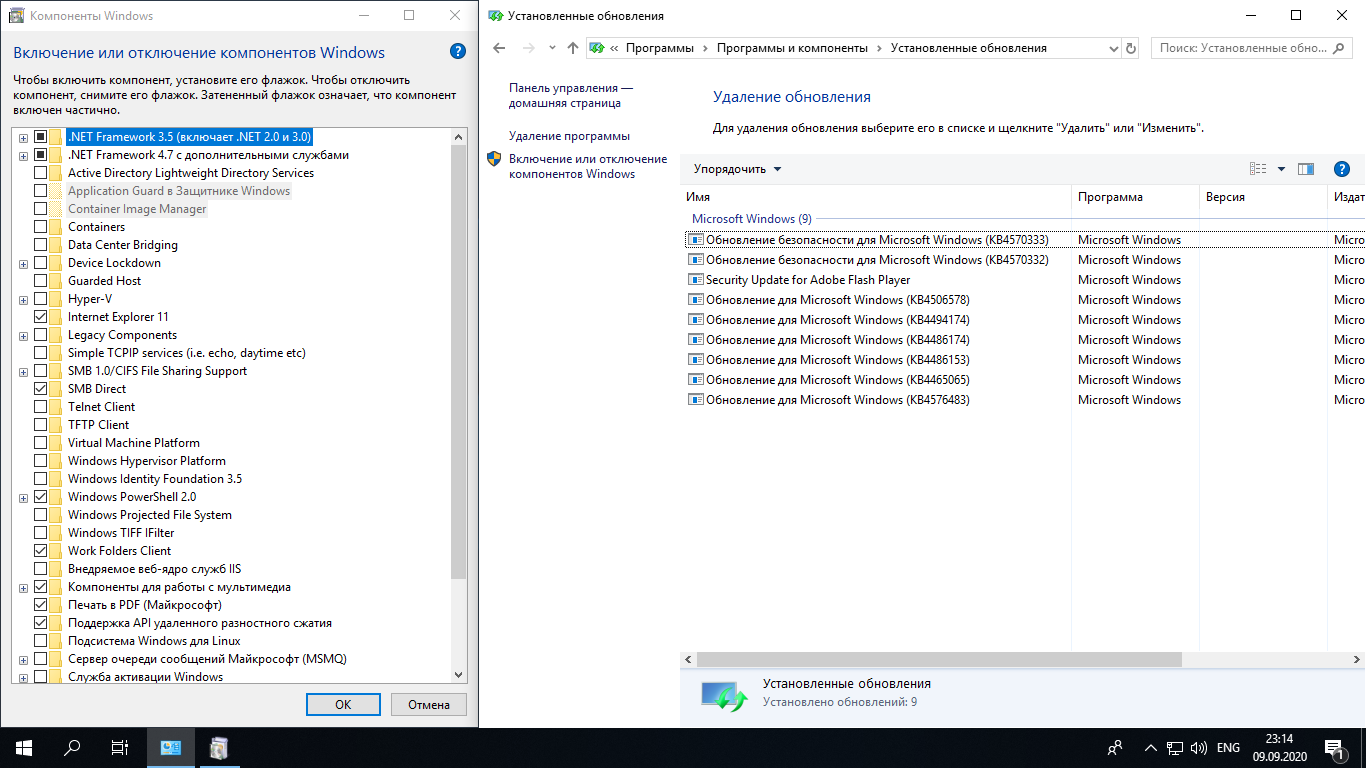Uncheck SMB Direct

tap(41, 389)
